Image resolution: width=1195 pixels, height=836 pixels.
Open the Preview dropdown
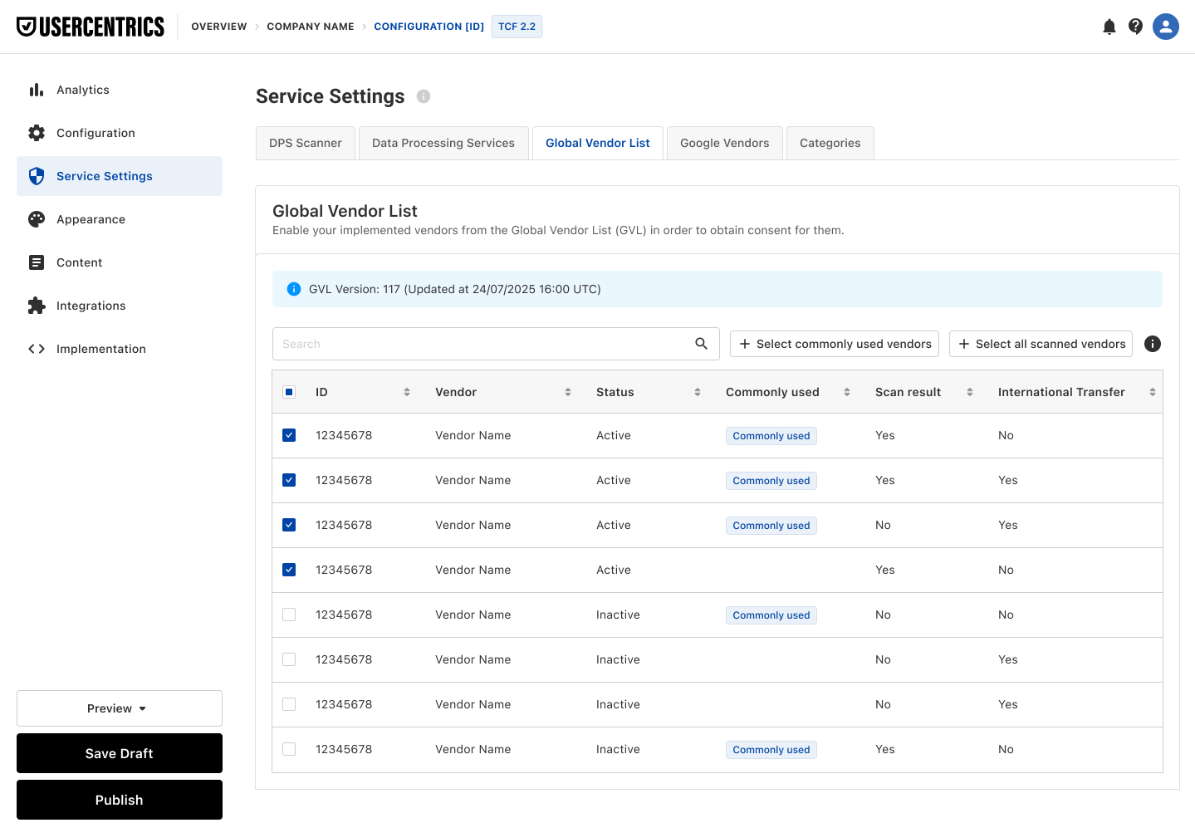click(x=120, y=709)
